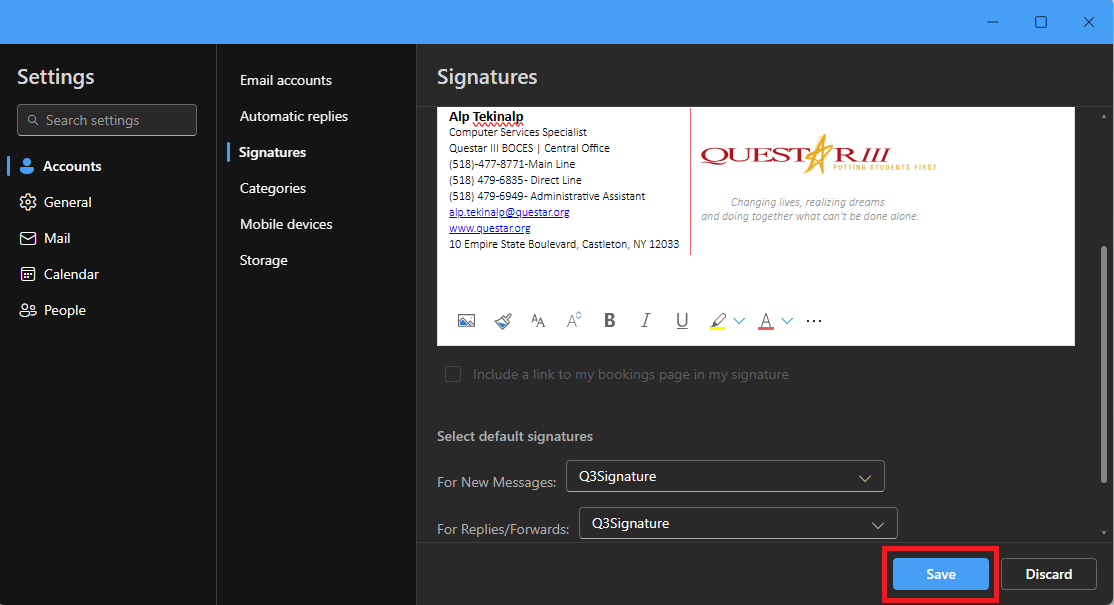
Task: Open Mobile devices settings
Action: [286, 224]
